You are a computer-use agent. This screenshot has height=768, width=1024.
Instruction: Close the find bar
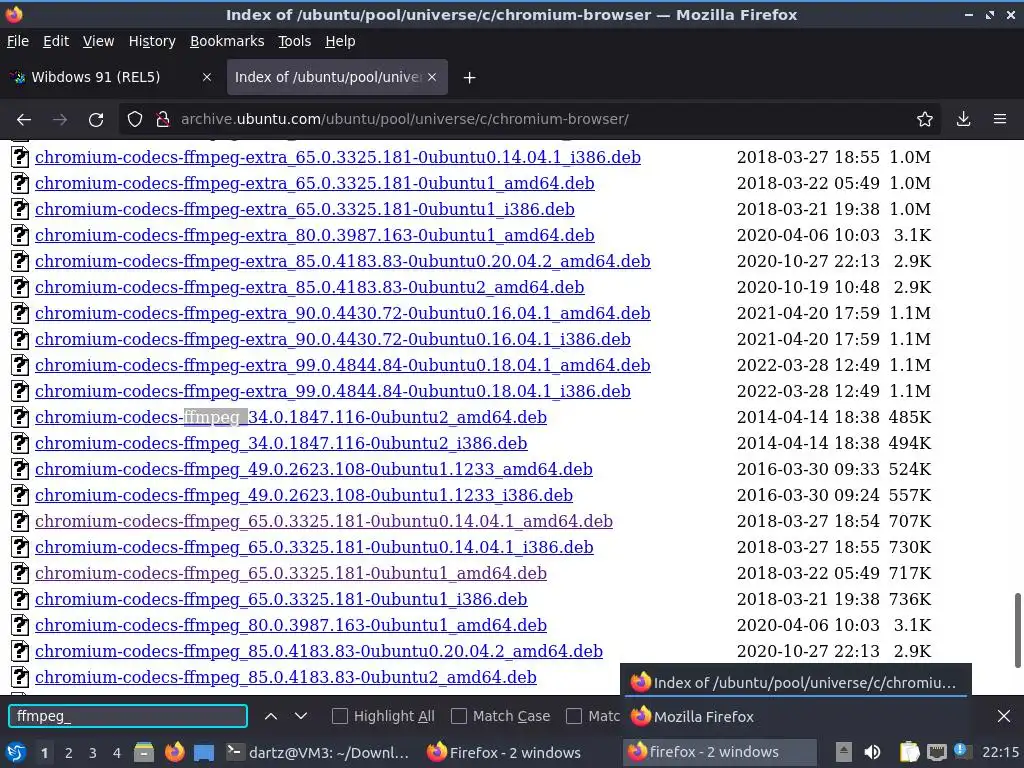click(x=1004, y=716)
